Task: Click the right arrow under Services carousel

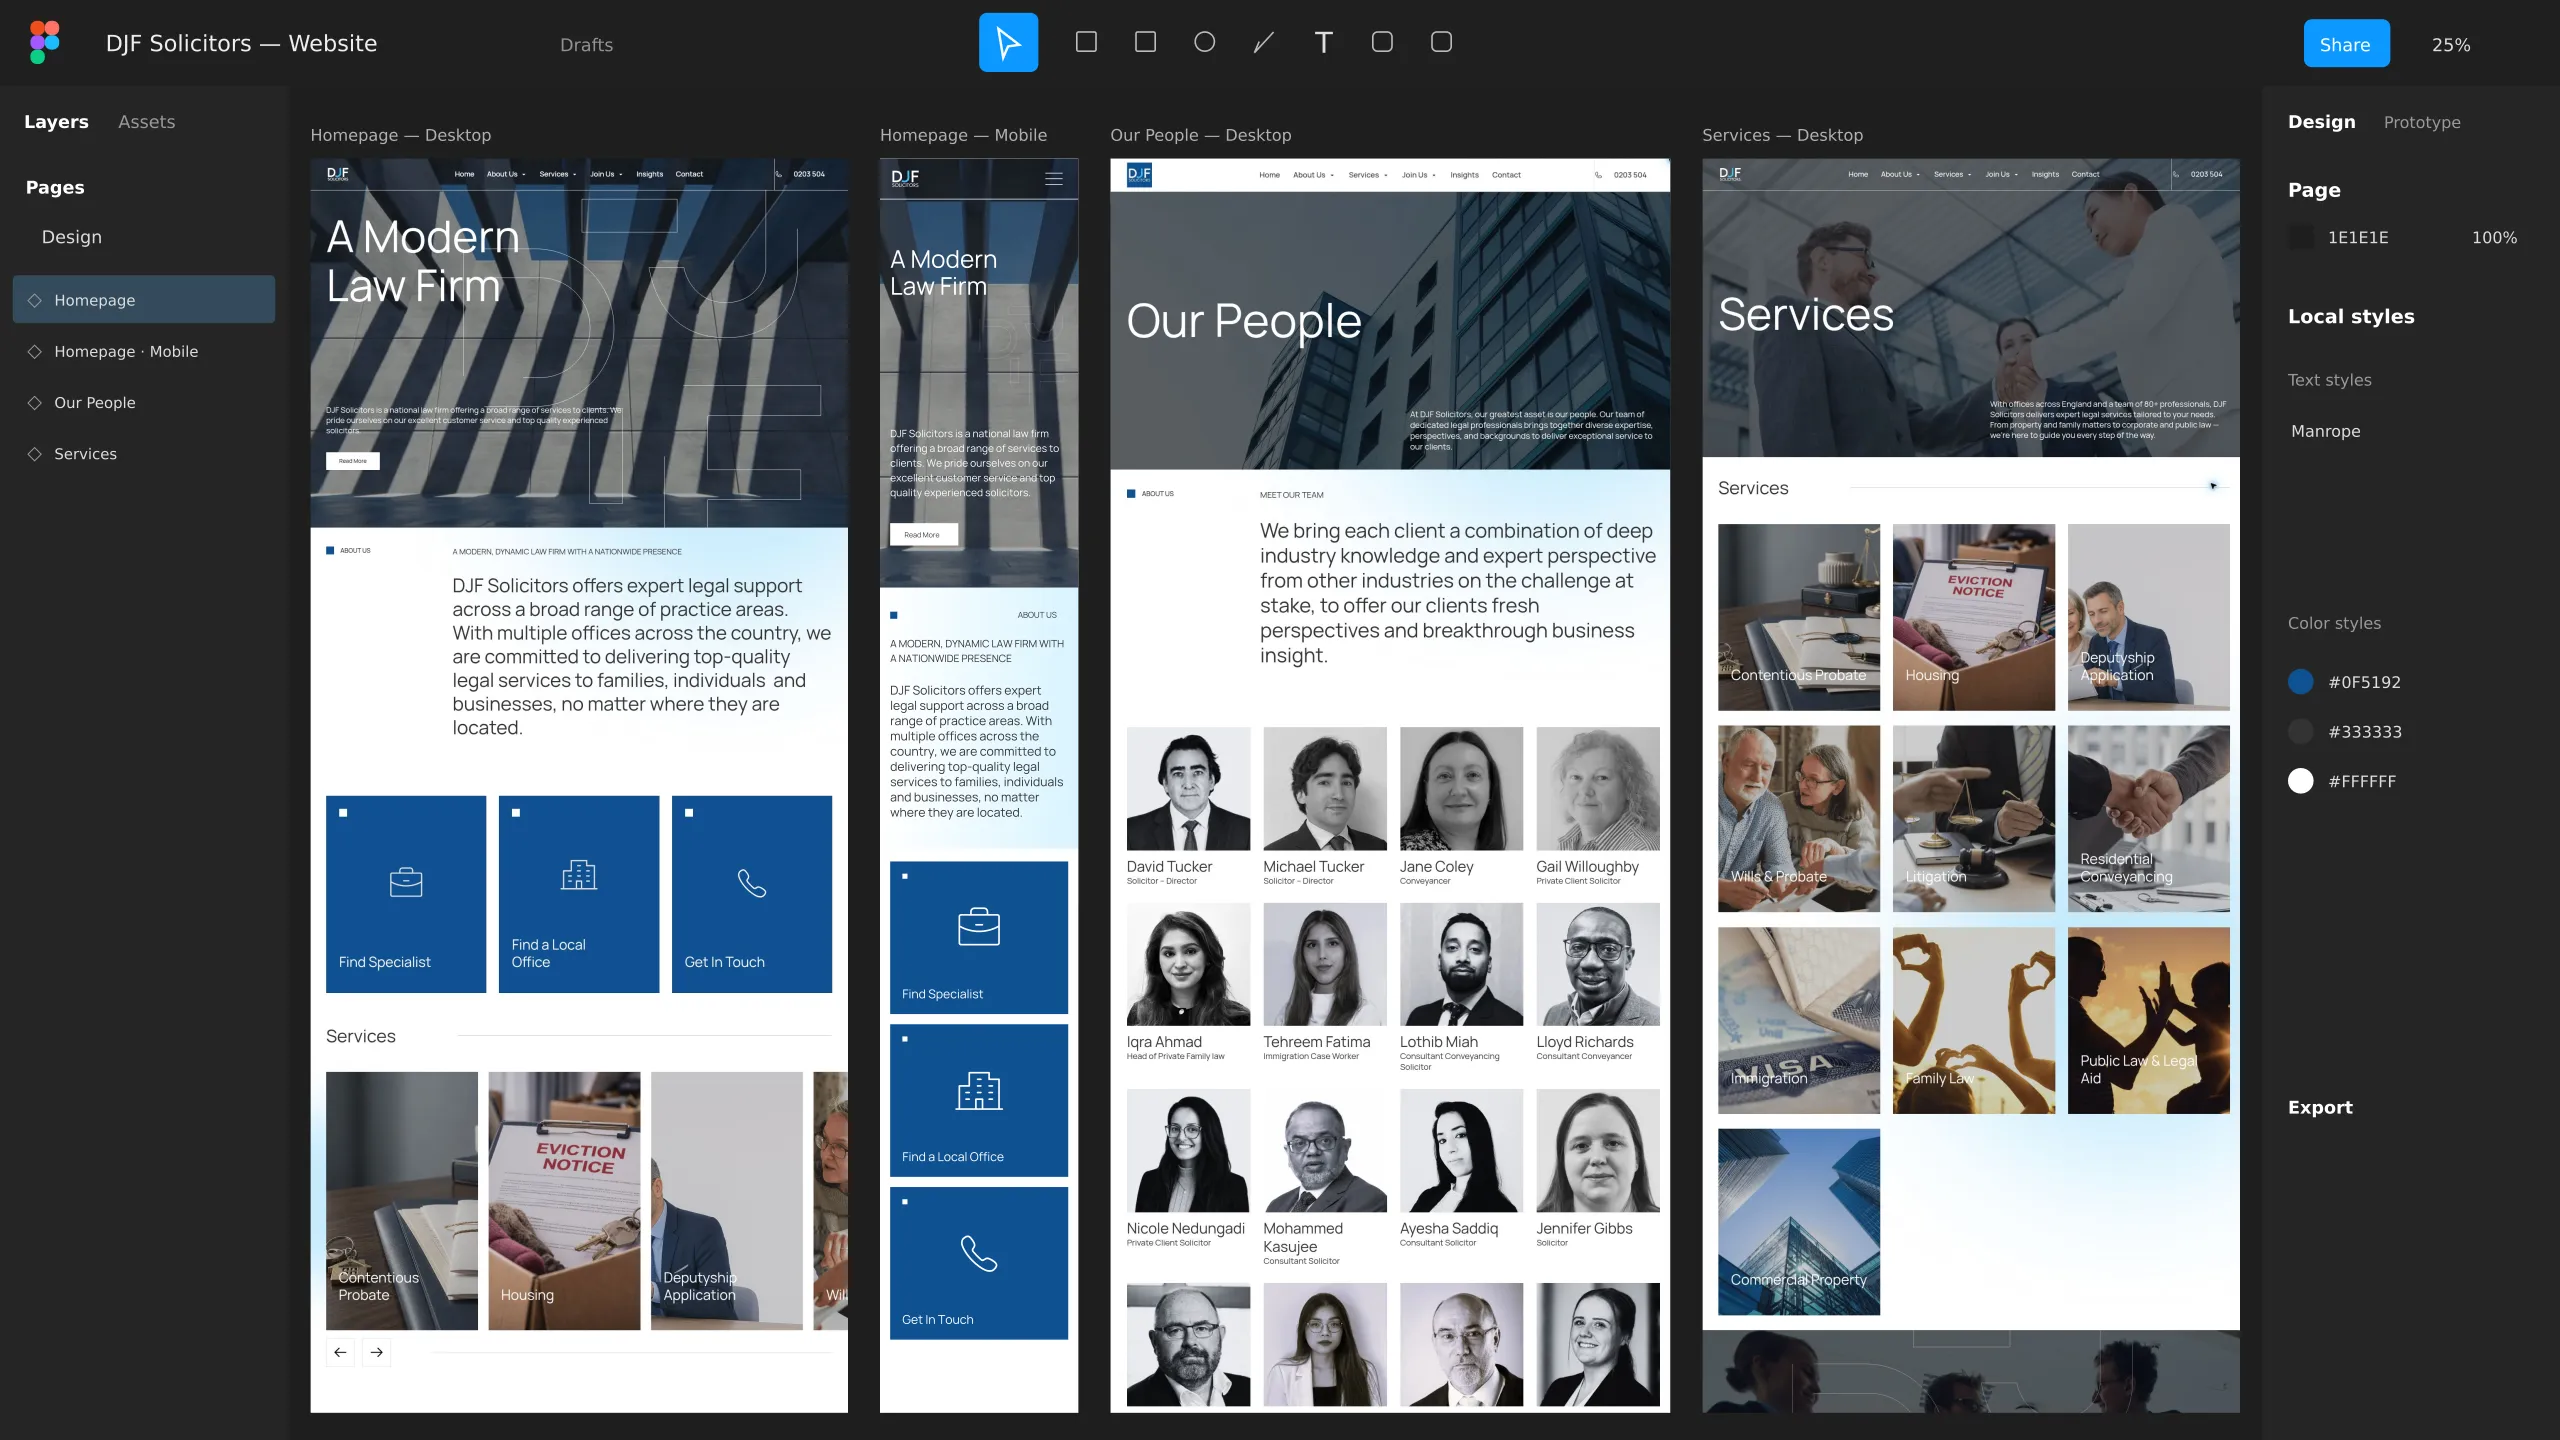Action: pos(377,1353)
